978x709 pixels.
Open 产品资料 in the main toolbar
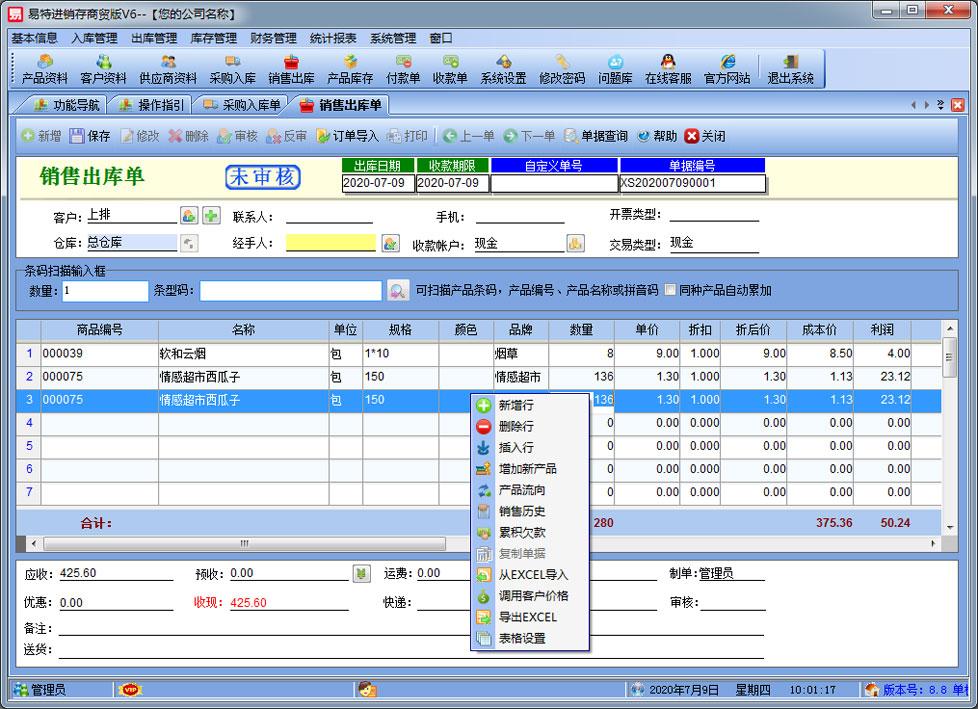tap(45, 69)
